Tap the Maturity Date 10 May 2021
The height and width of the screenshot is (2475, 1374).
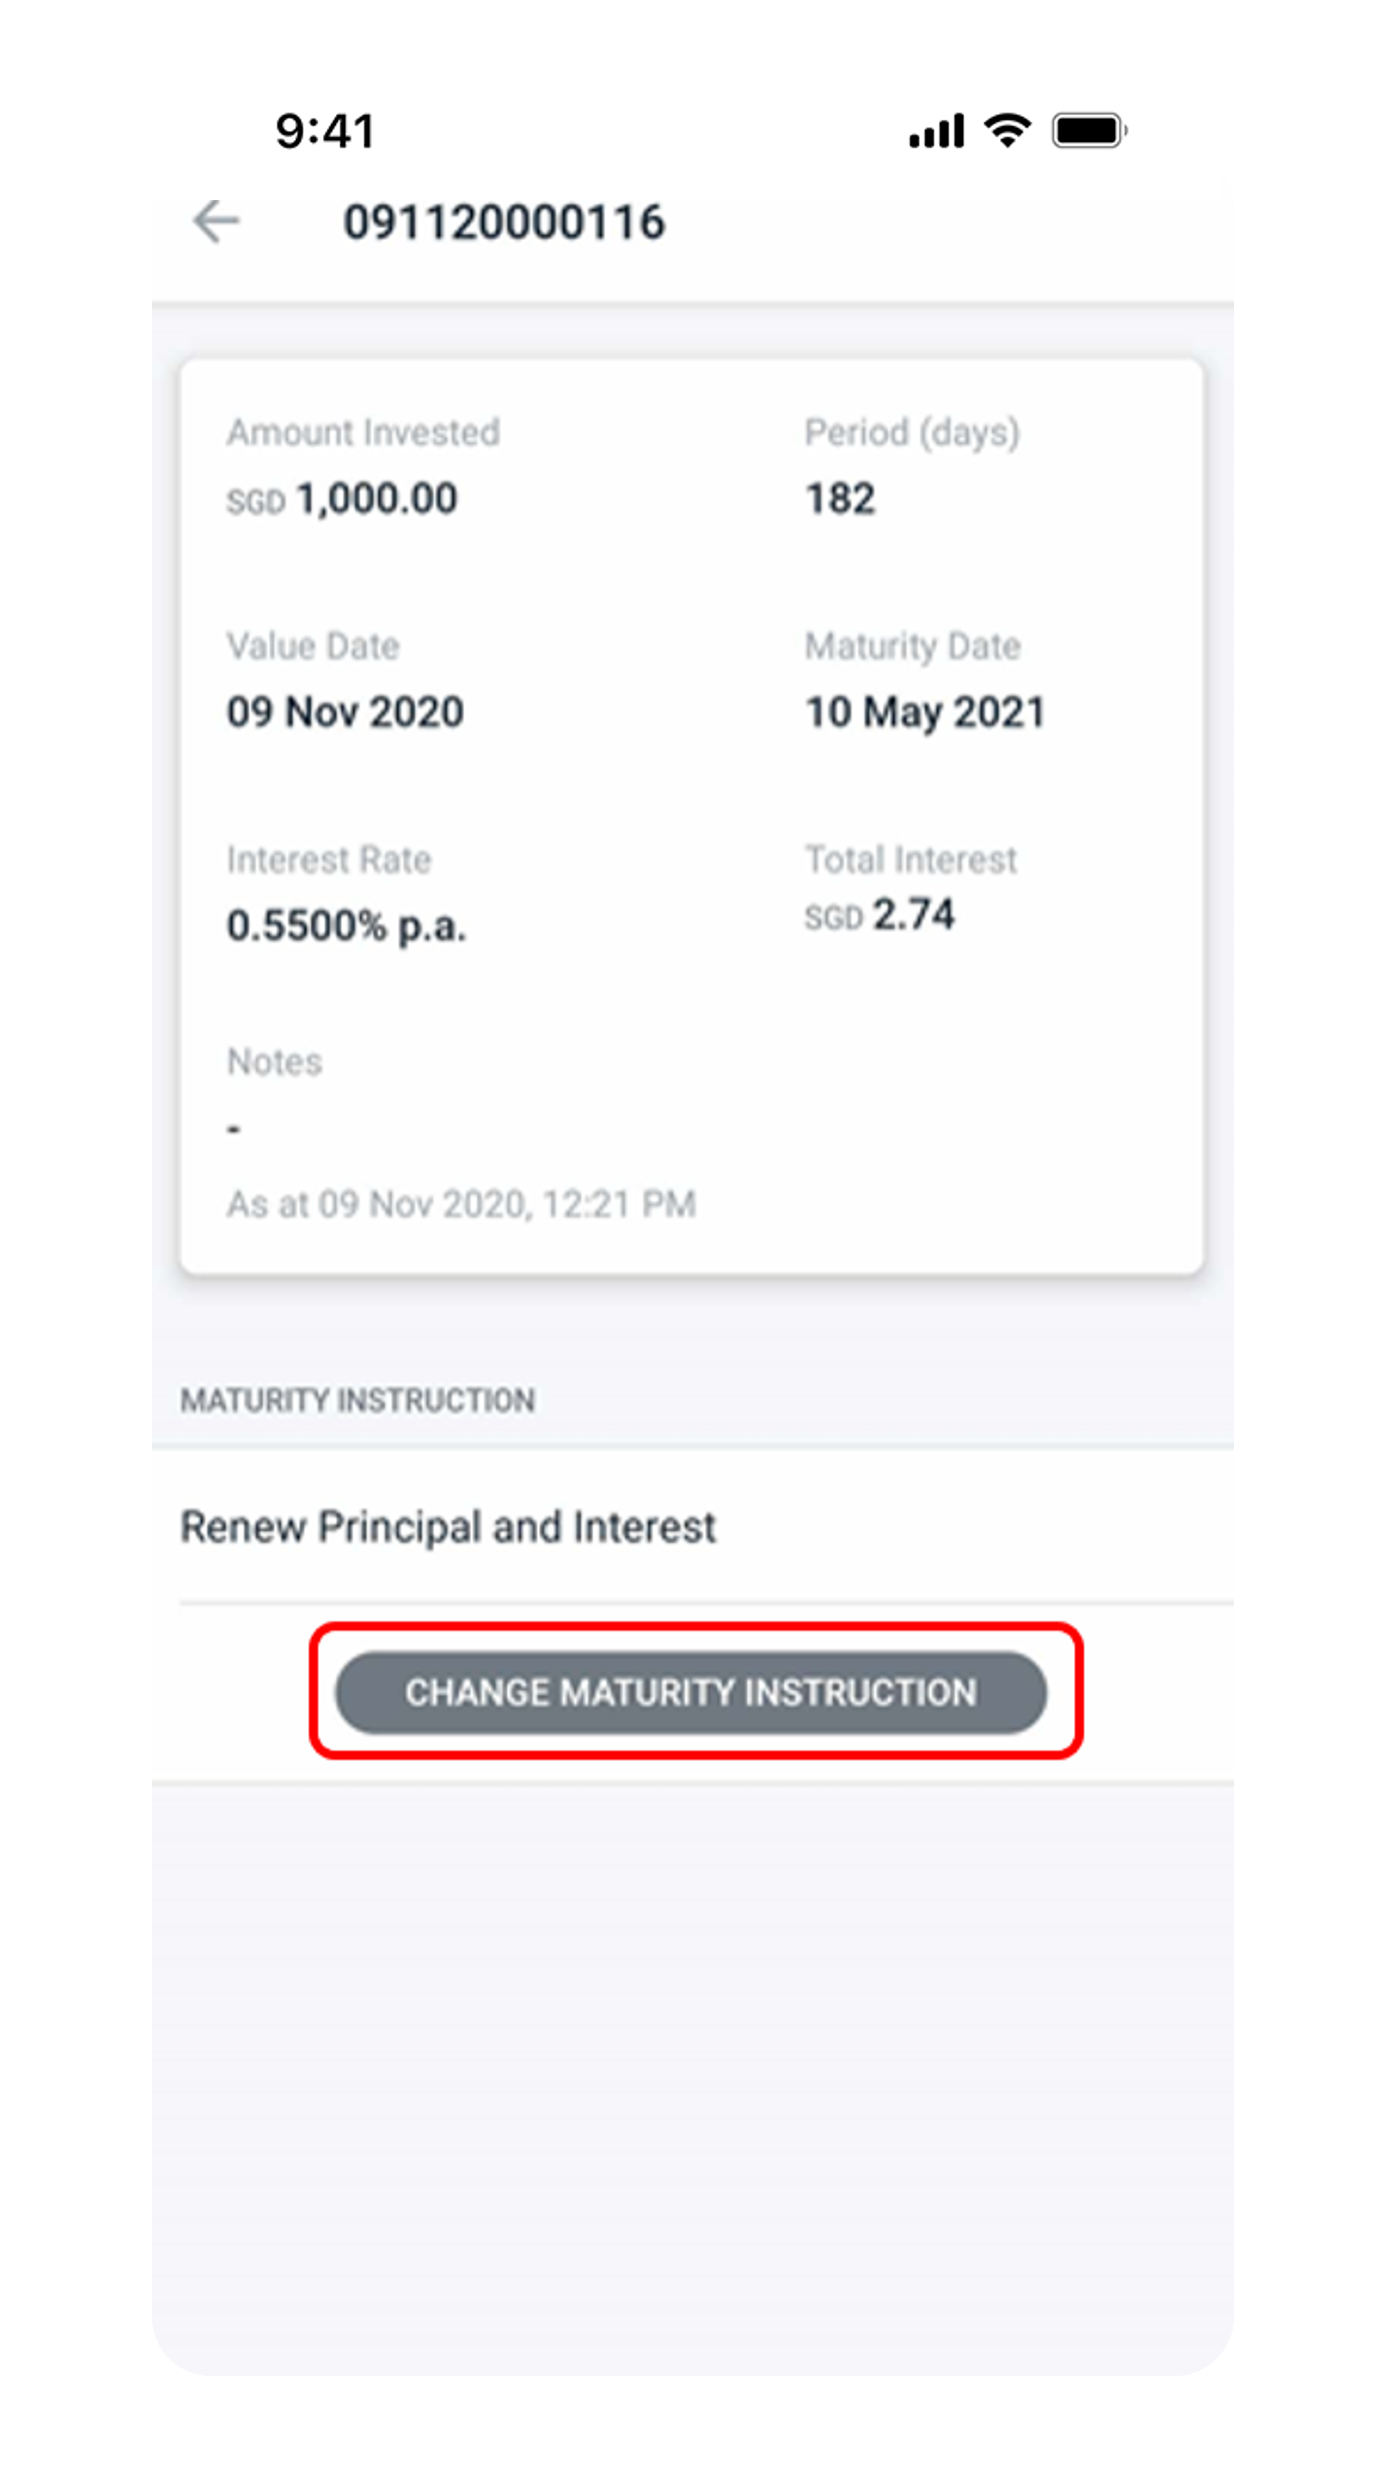point(925,713)
